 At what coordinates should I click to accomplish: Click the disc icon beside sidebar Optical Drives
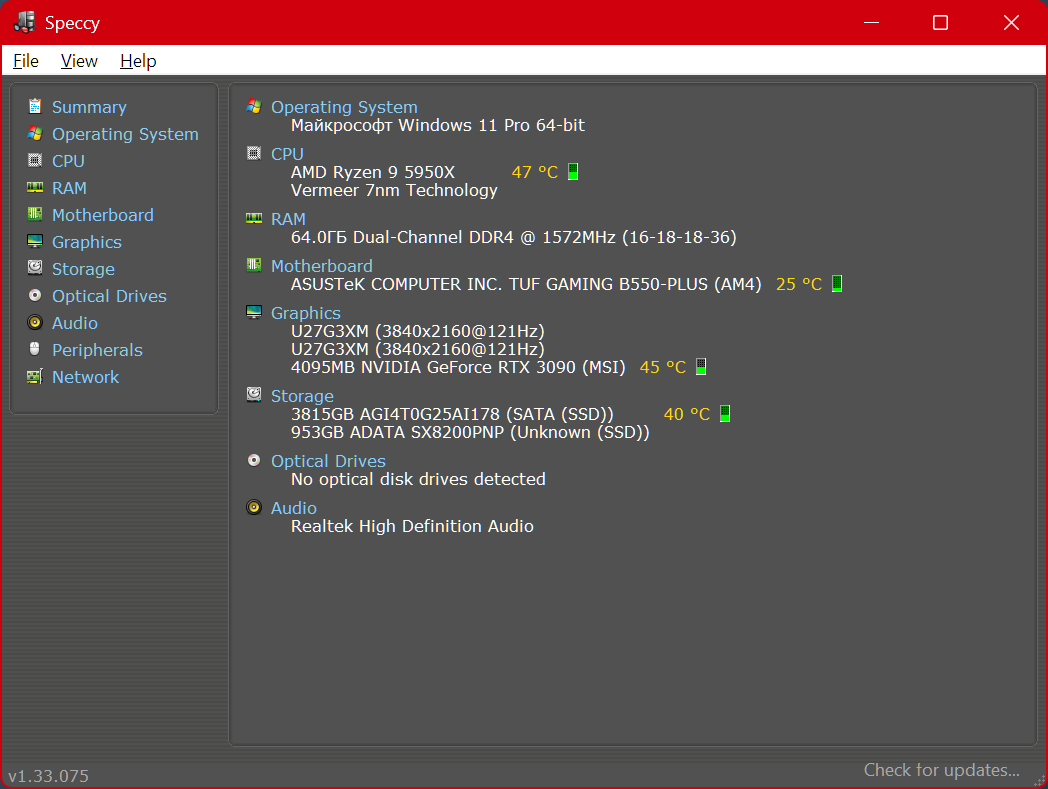[x=35, y=295]
